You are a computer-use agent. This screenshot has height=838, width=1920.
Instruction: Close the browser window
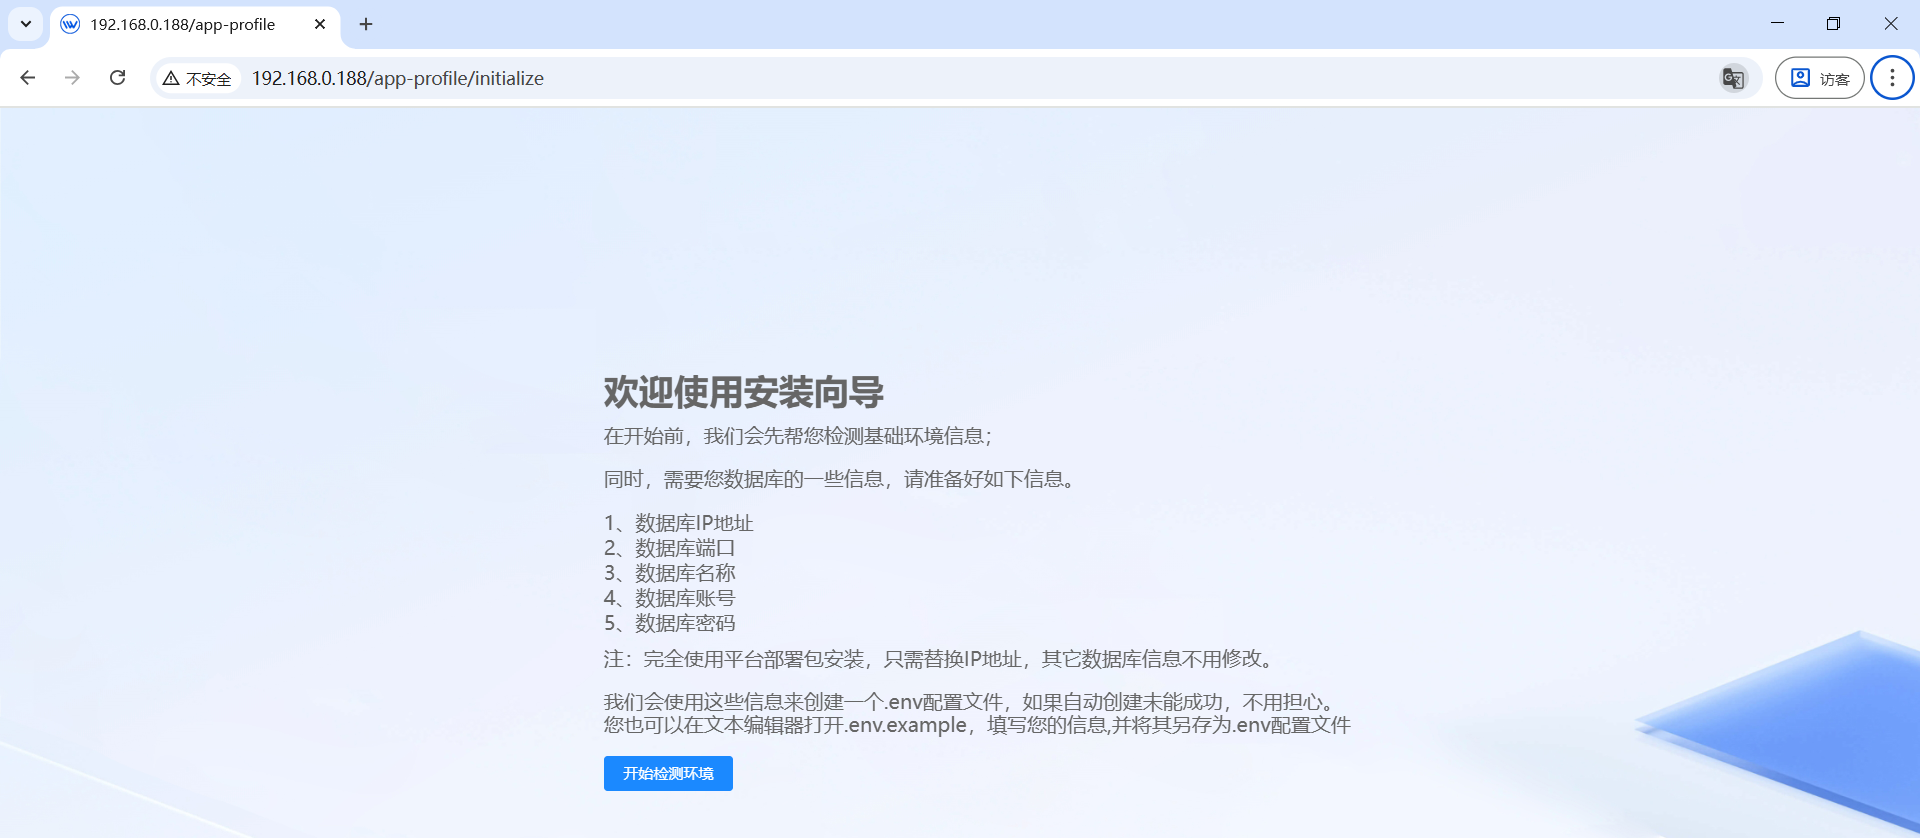point(1890,23)
